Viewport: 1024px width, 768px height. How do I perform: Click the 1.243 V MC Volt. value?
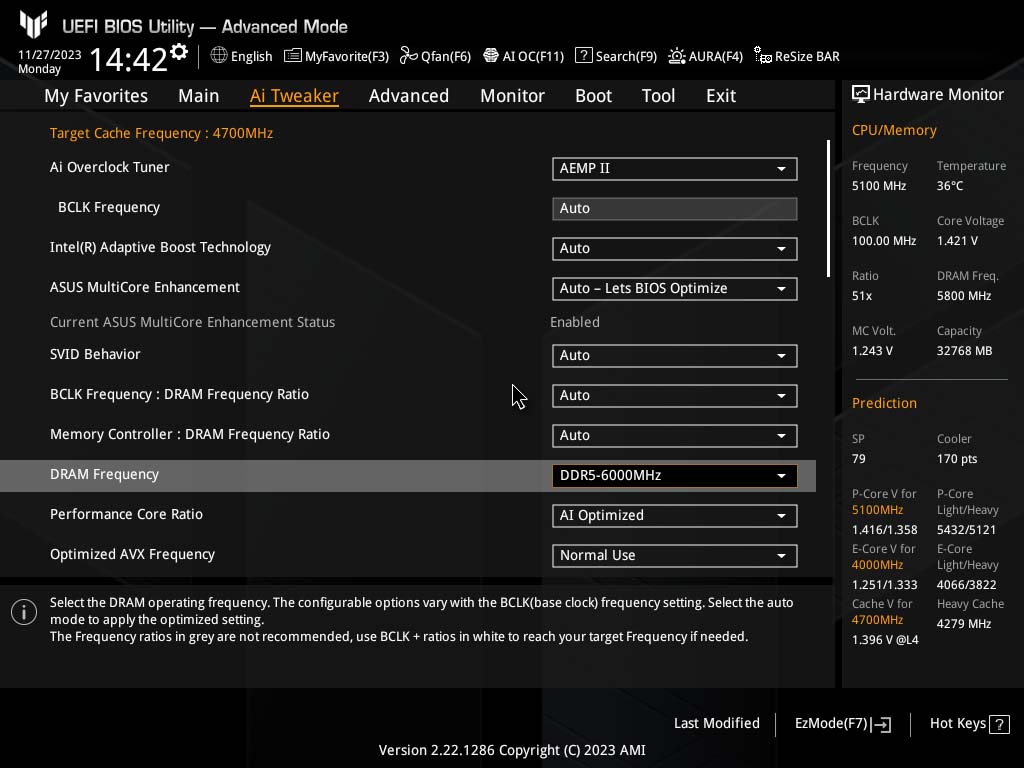[872, 351]
